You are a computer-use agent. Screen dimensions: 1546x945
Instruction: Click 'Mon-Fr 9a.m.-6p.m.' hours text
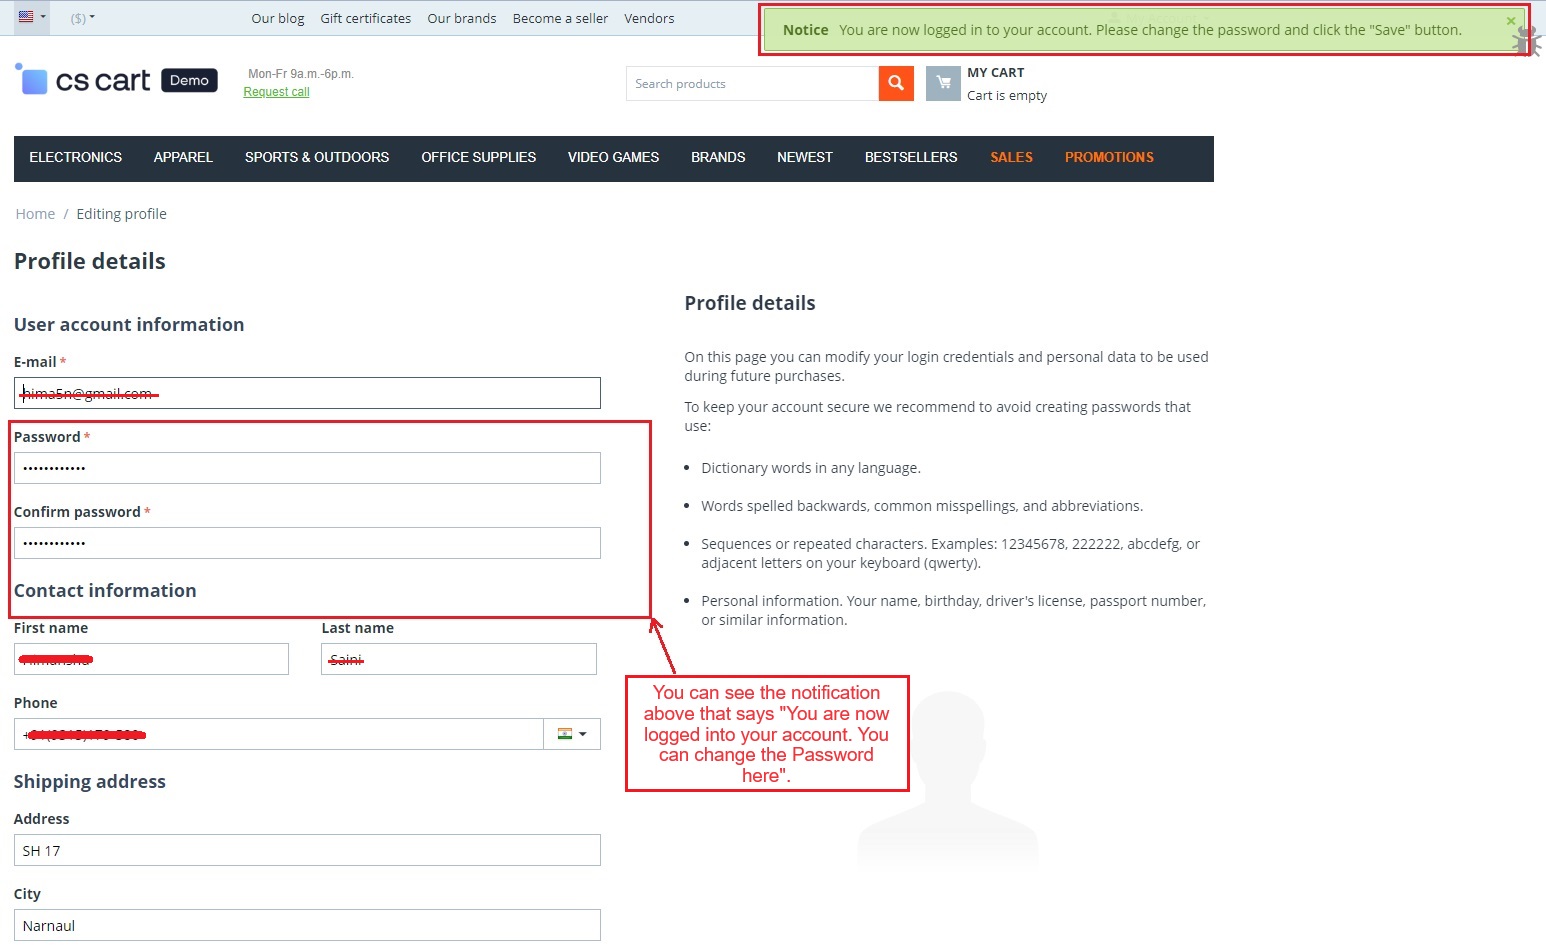[x=301, y=74]
